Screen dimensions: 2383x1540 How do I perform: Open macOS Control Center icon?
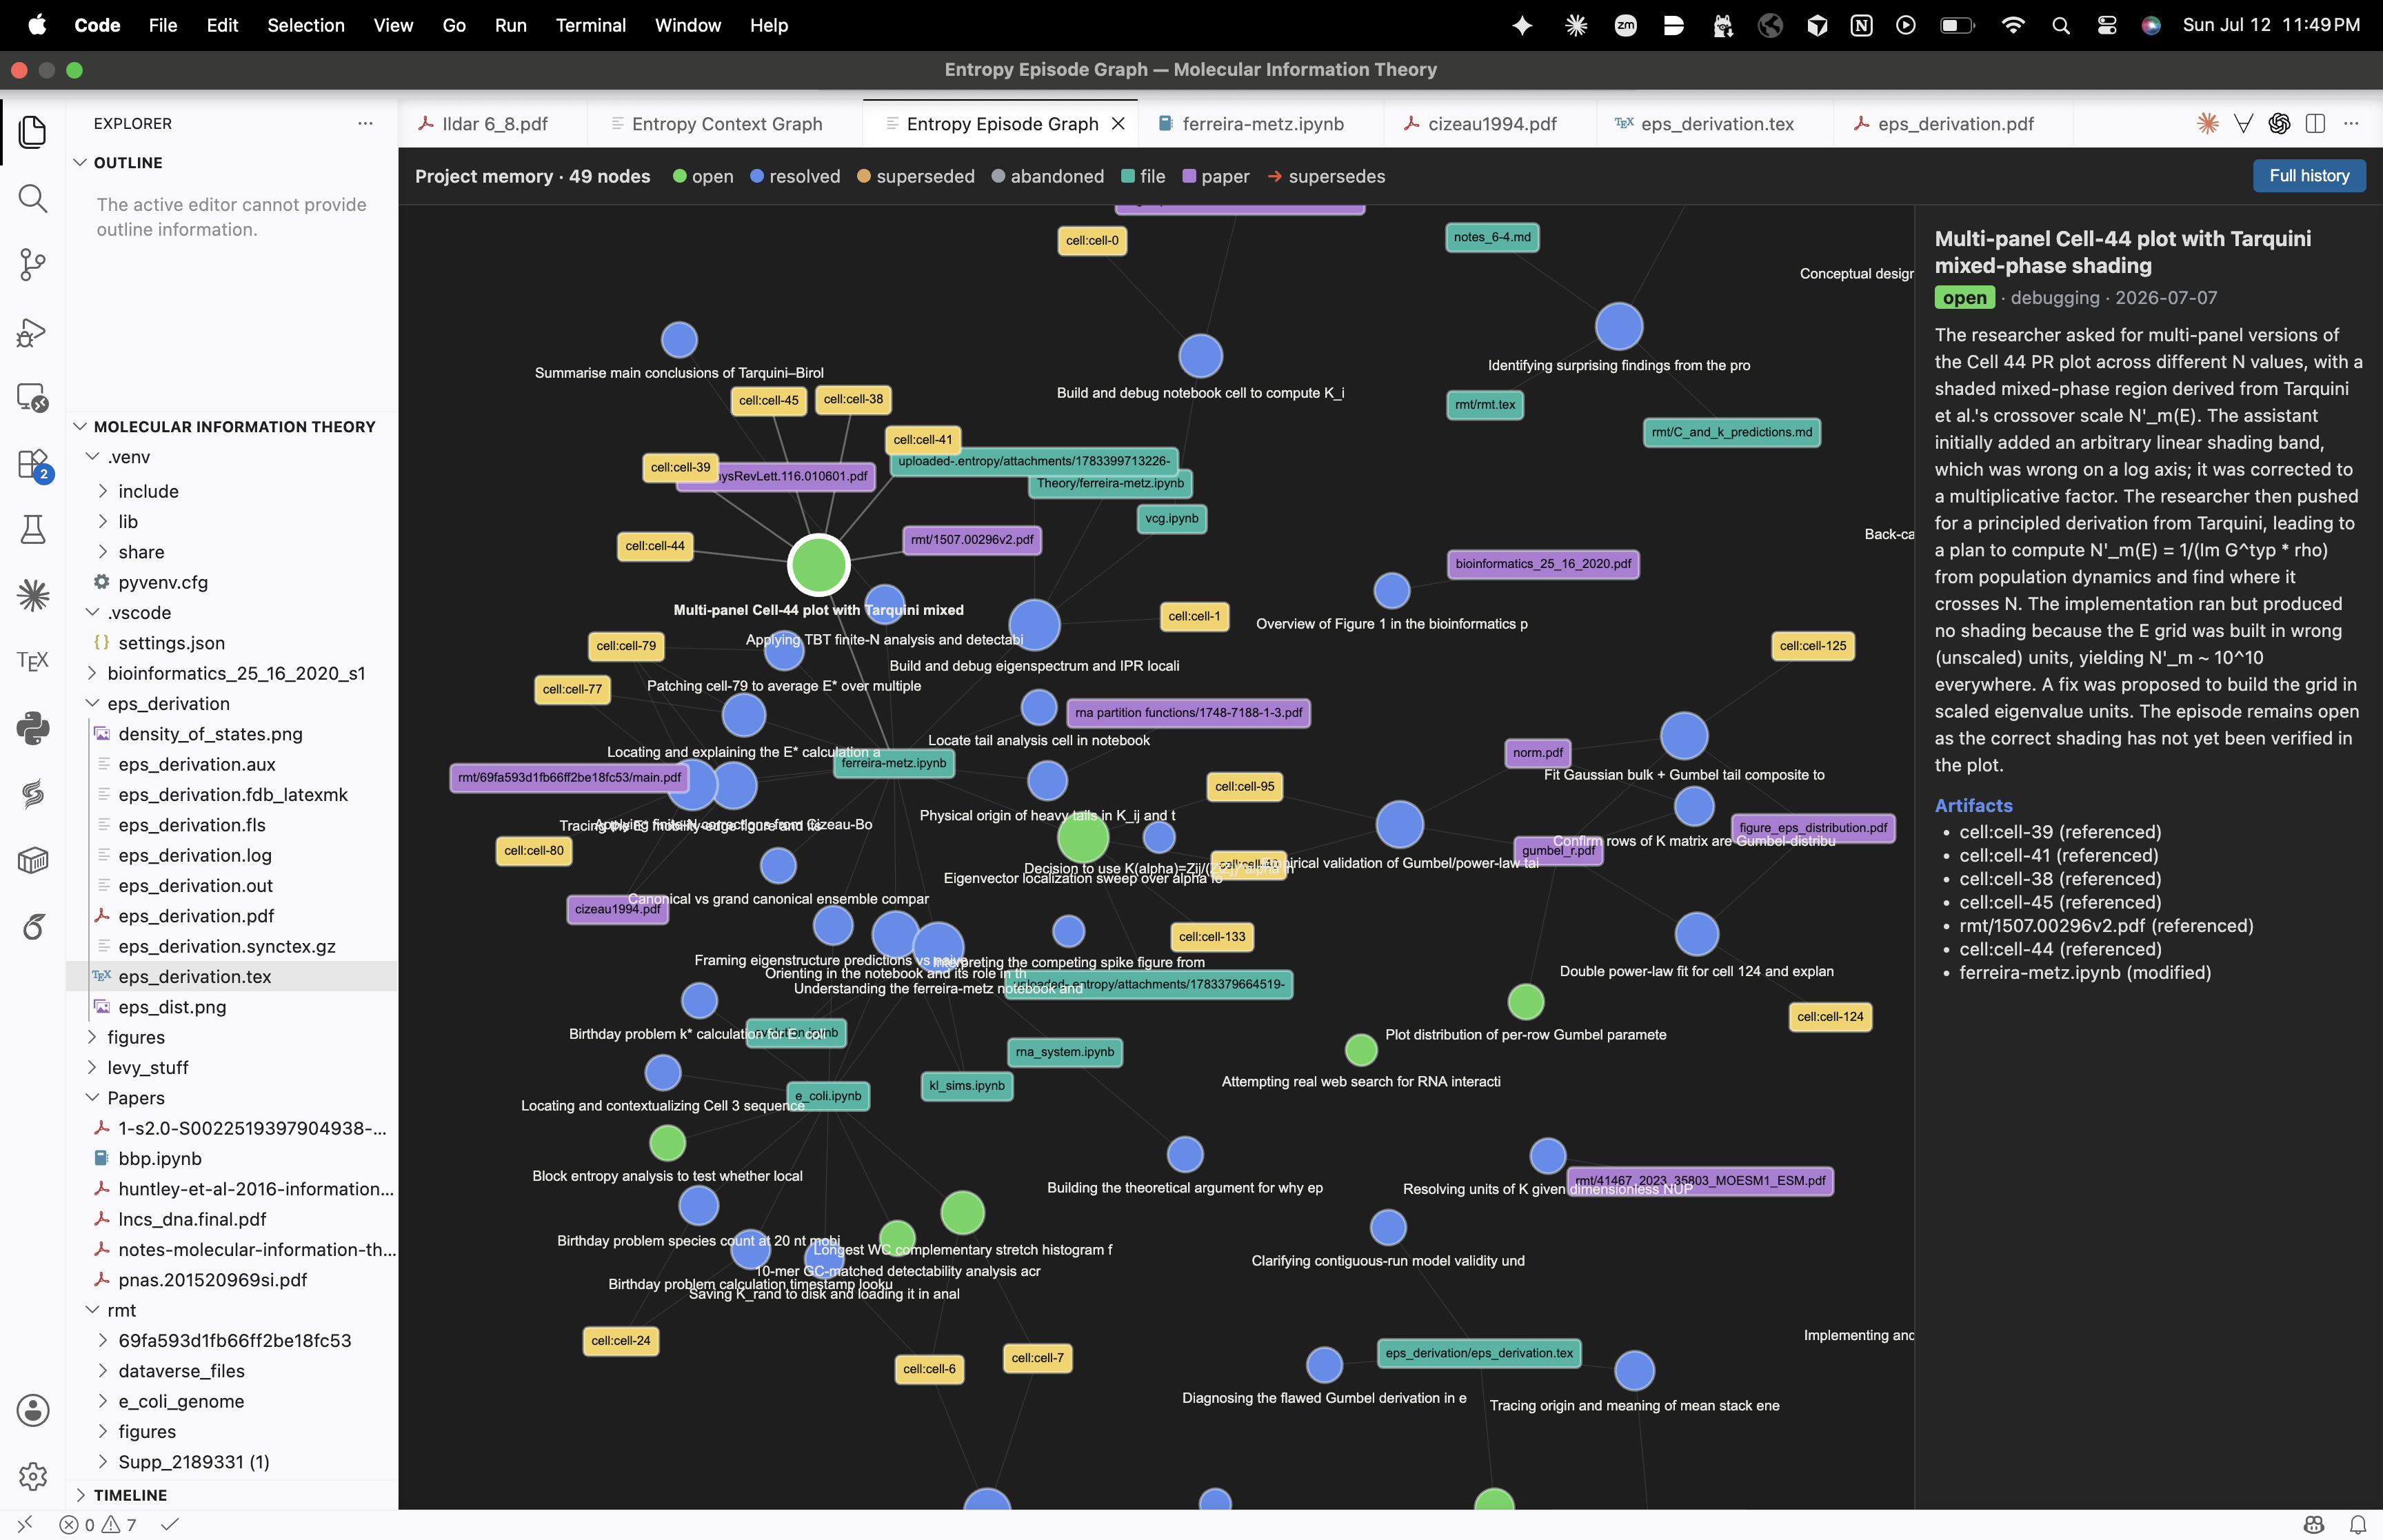pyautogui.click(x=2107, y=25)
